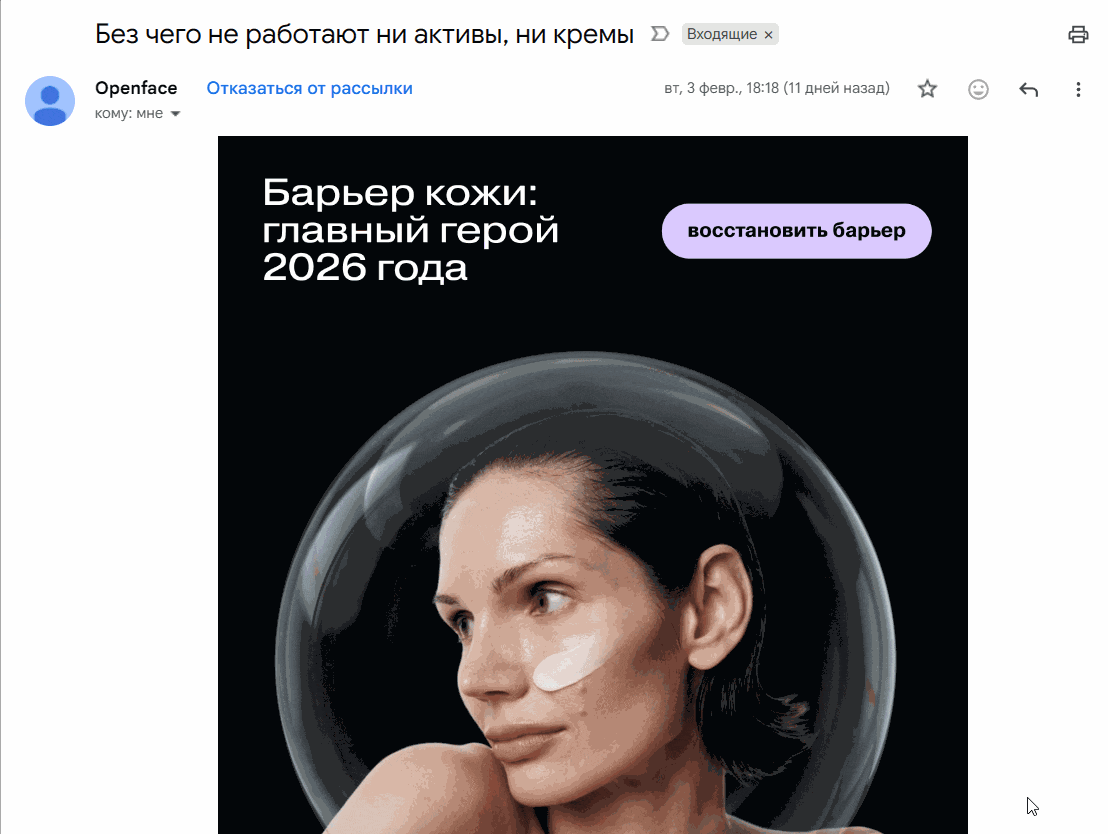1108x834 pixels.
Task: Remove the Входящие label with its x
Action: [x=768, y=35]
